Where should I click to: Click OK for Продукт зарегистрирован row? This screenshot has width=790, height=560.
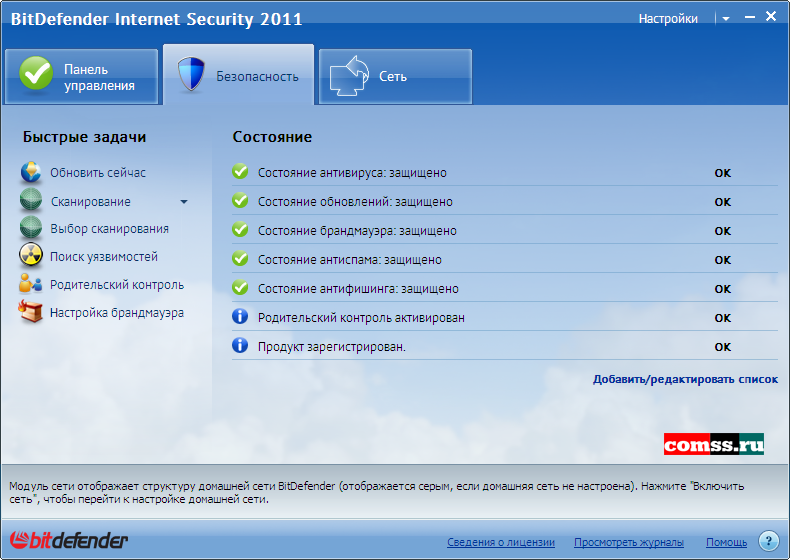(722, 347)
